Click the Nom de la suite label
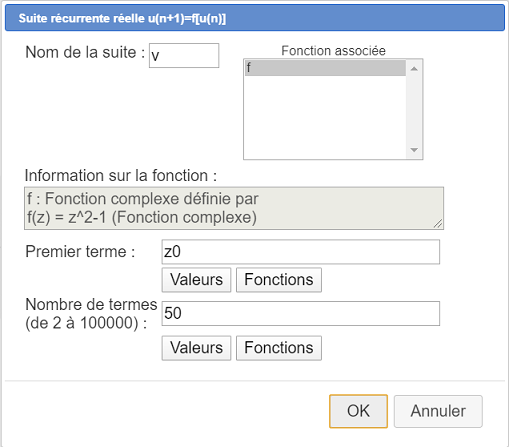Screen dimensions: 509x447 [x=85, y=53]
